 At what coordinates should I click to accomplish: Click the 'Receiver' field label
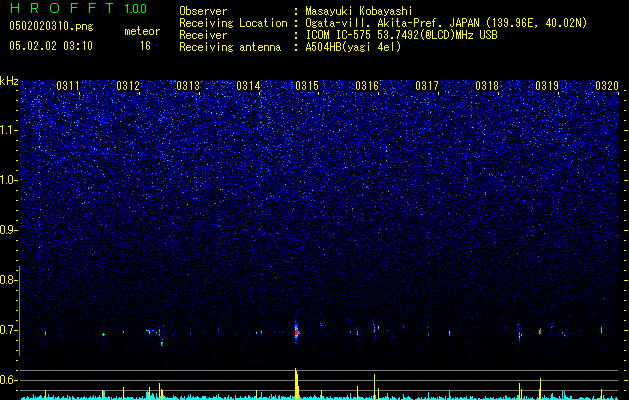[203, 35]
